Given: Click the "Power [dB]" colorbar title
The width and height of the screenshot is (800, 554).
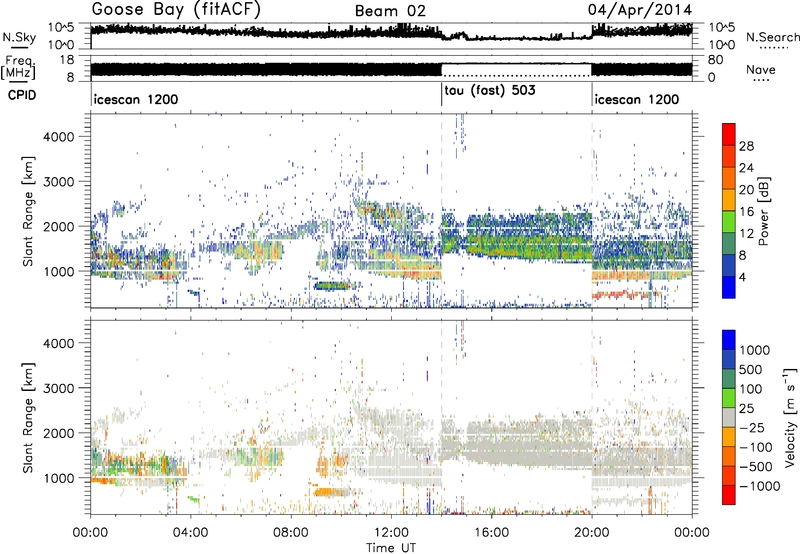Looking at the screenshot, I should coord(764,211).
